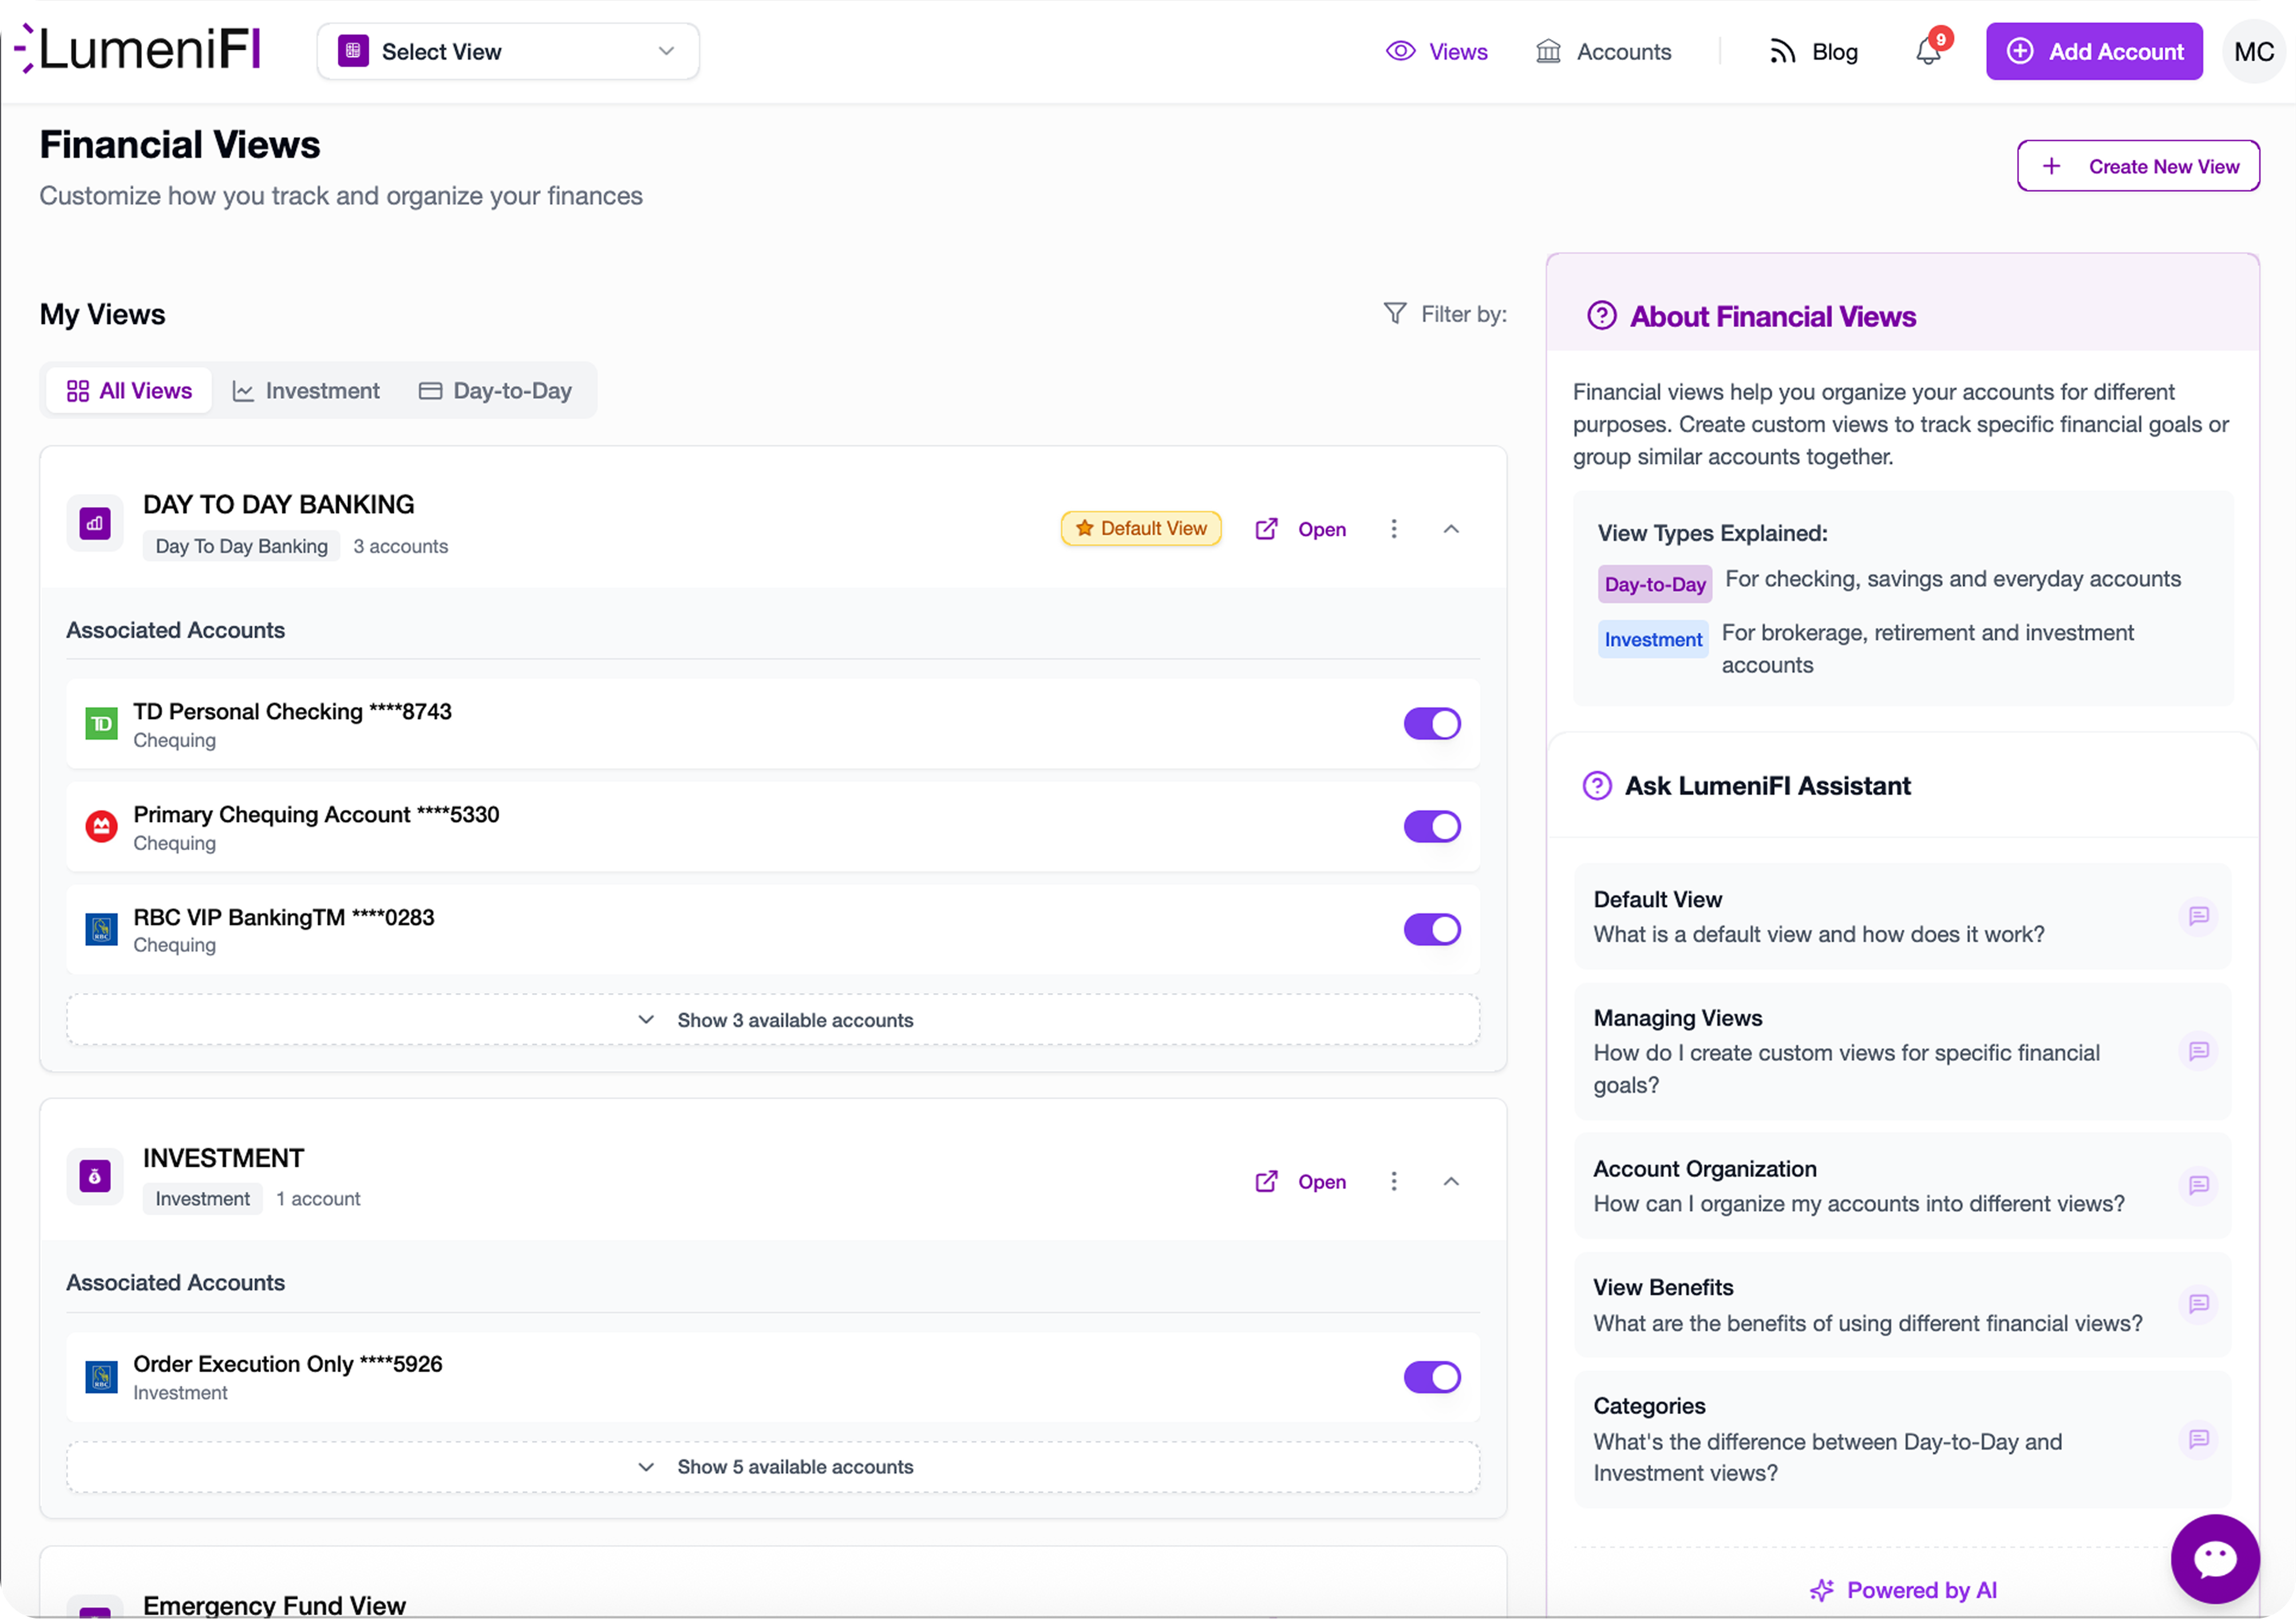This screenshot has width=2296, height=1619.
Task: Click the Investment view piggy bank icon
Action: 94,1176
